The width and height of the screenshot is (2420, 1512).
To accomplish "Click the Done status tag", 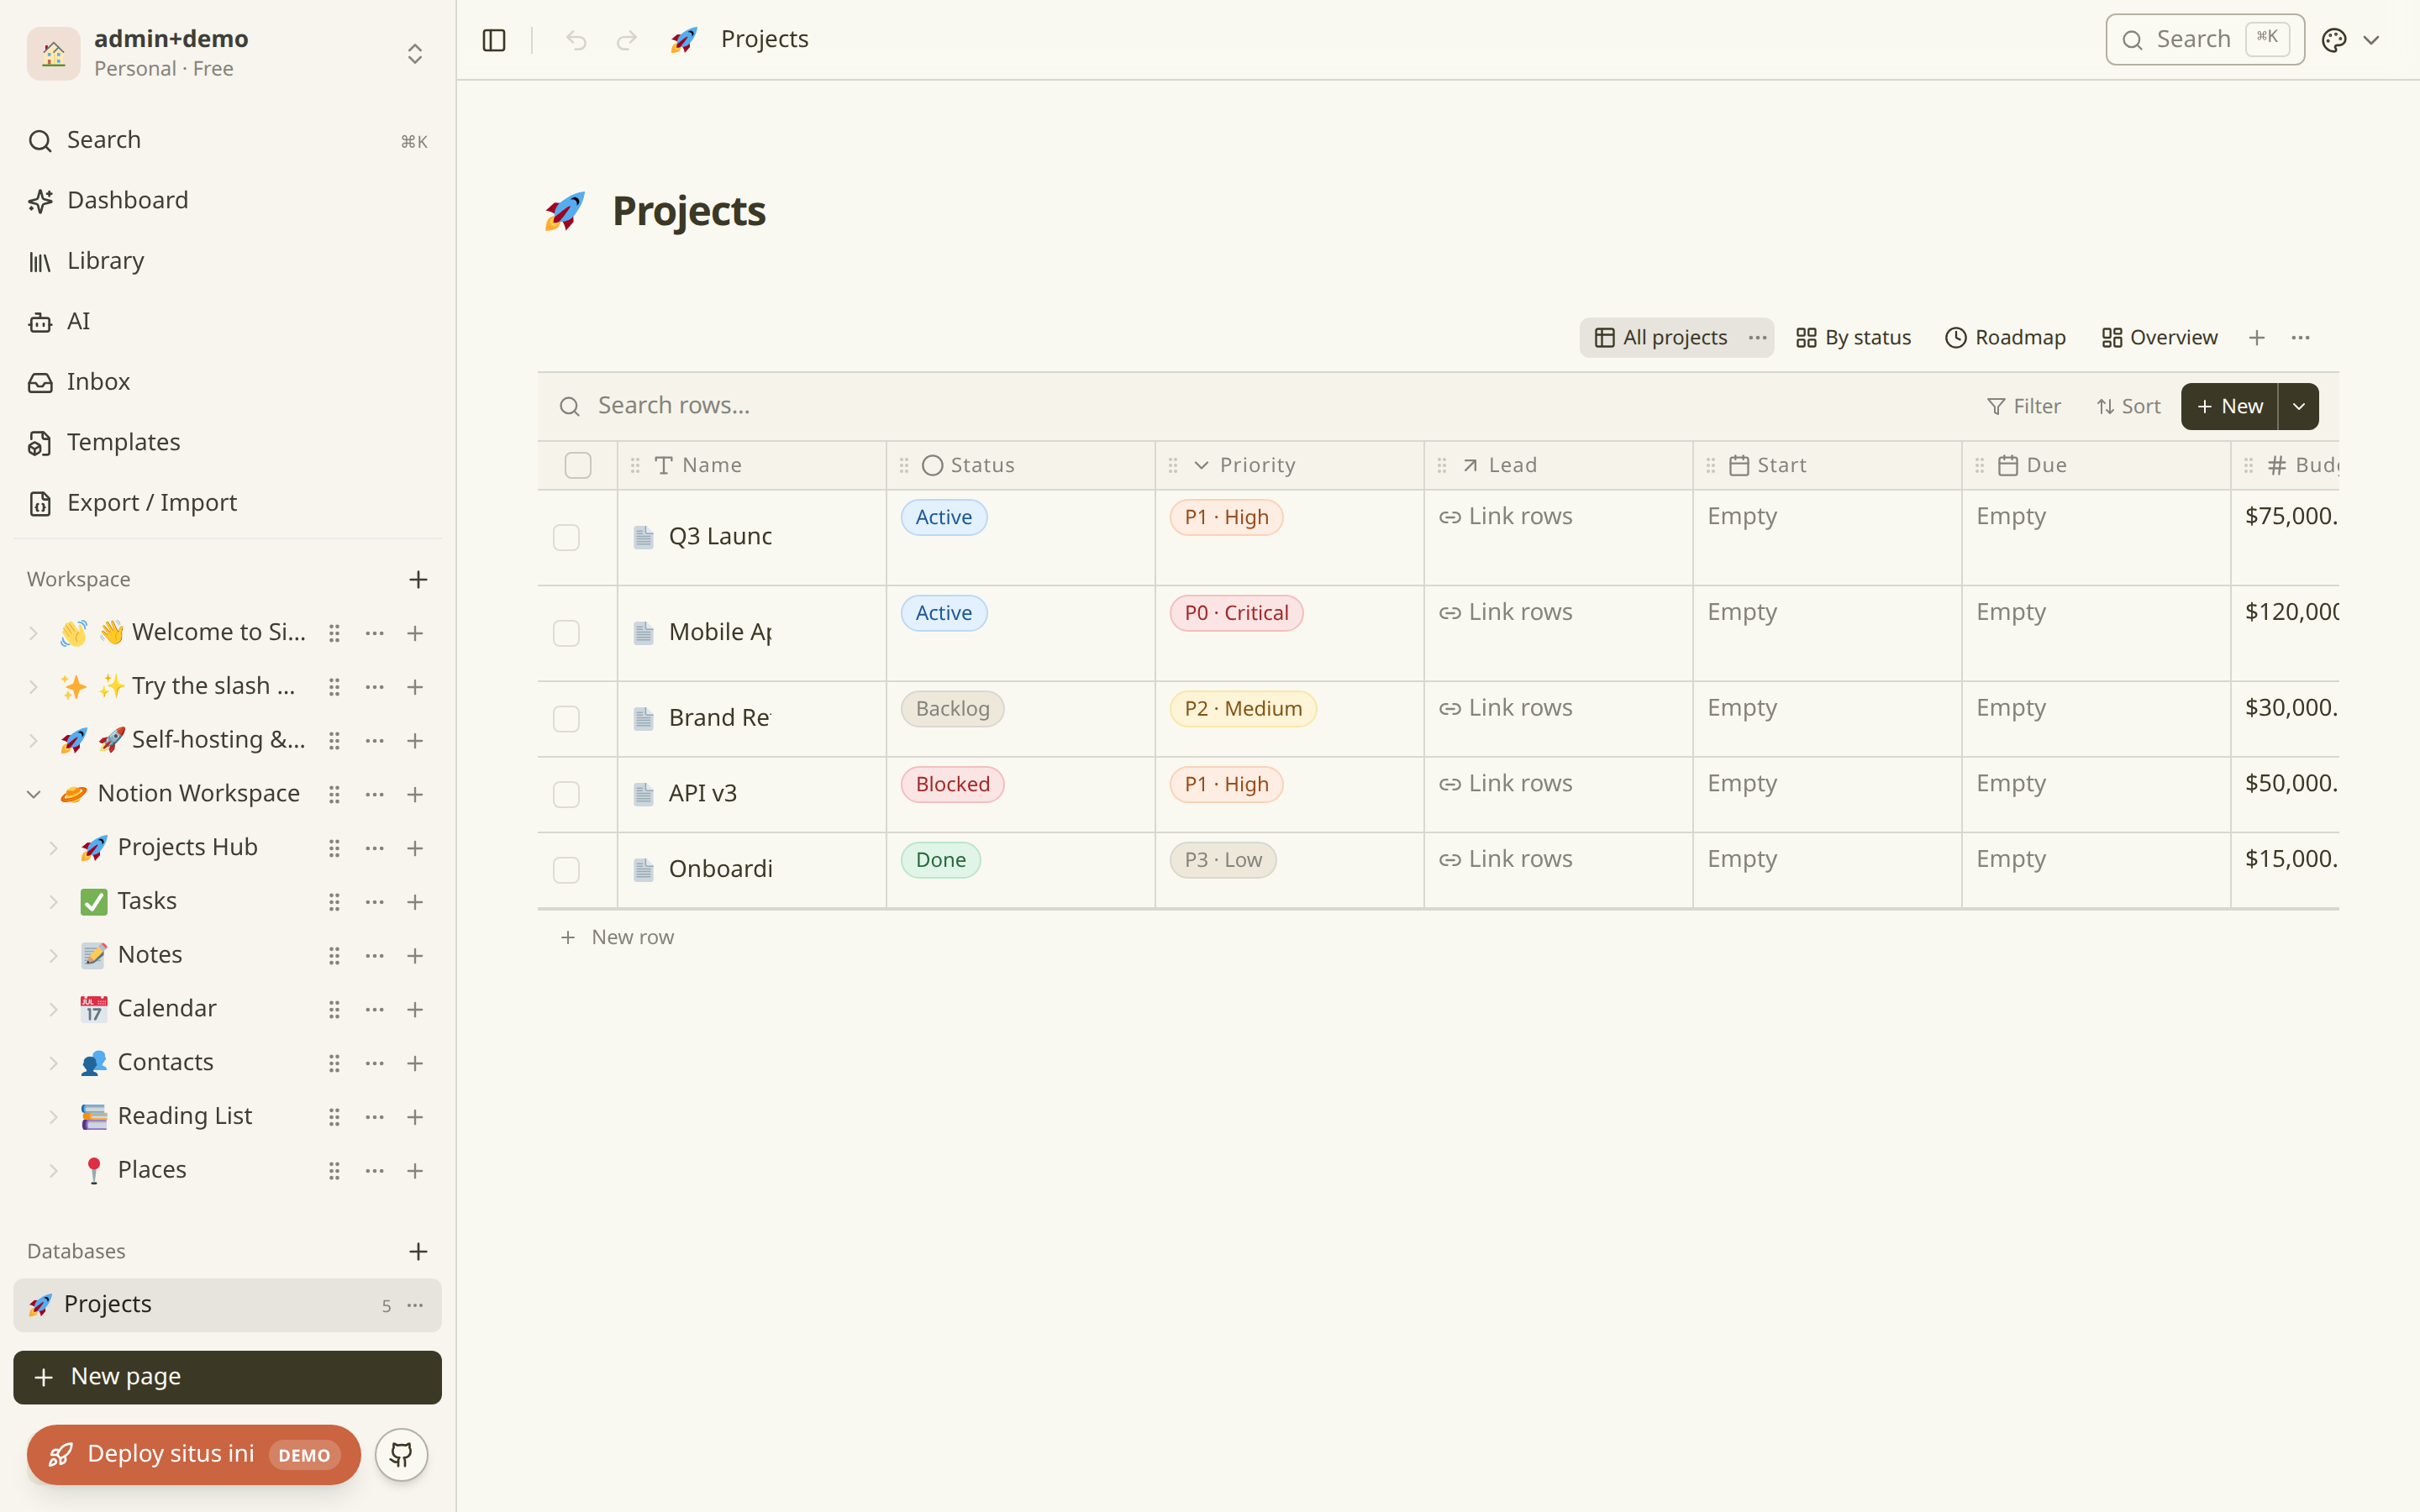I will click(x=940, y=860).
